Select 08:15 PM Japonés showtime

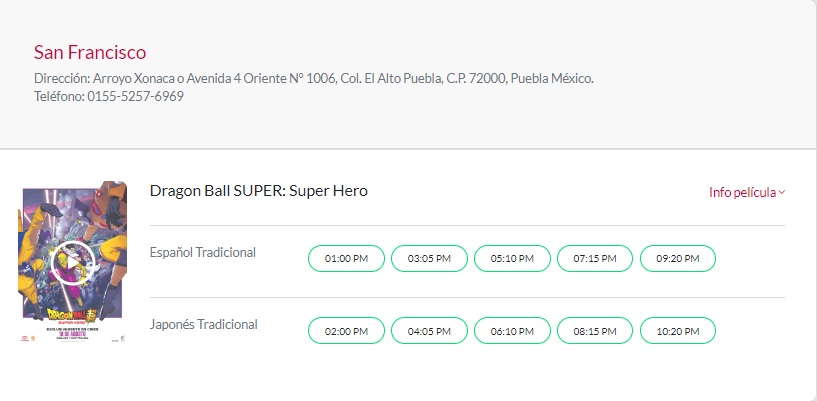pyautogui.click(x=595, y=330)
